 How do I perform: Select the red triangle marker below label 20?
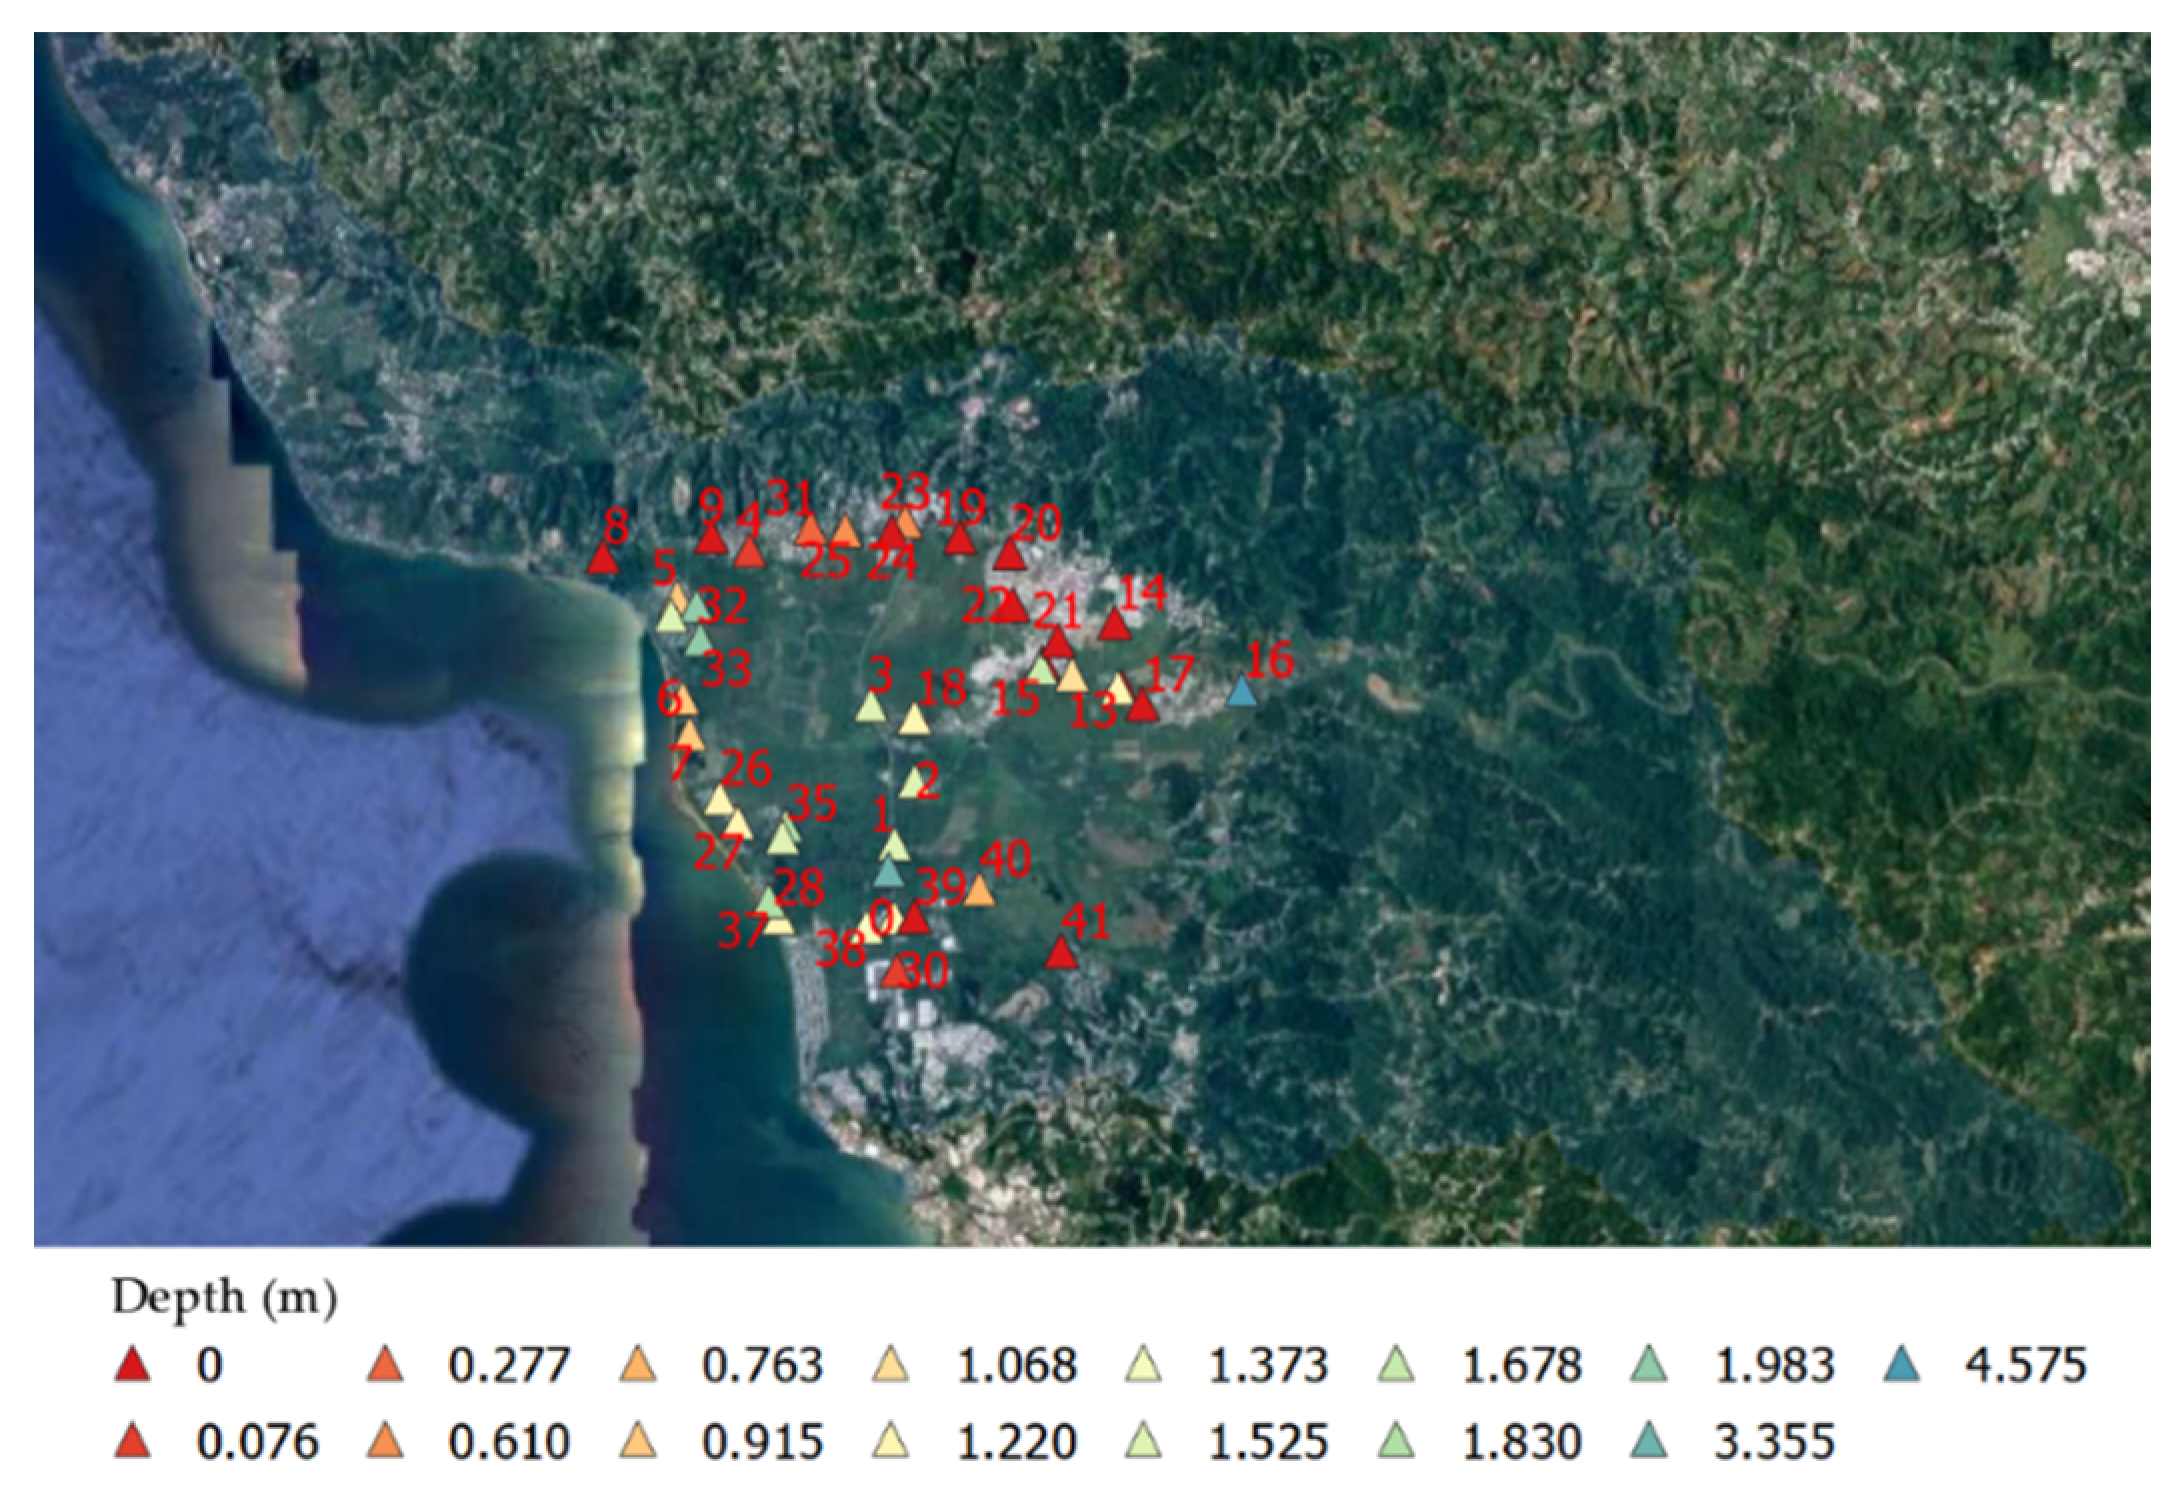point(1008,554)
